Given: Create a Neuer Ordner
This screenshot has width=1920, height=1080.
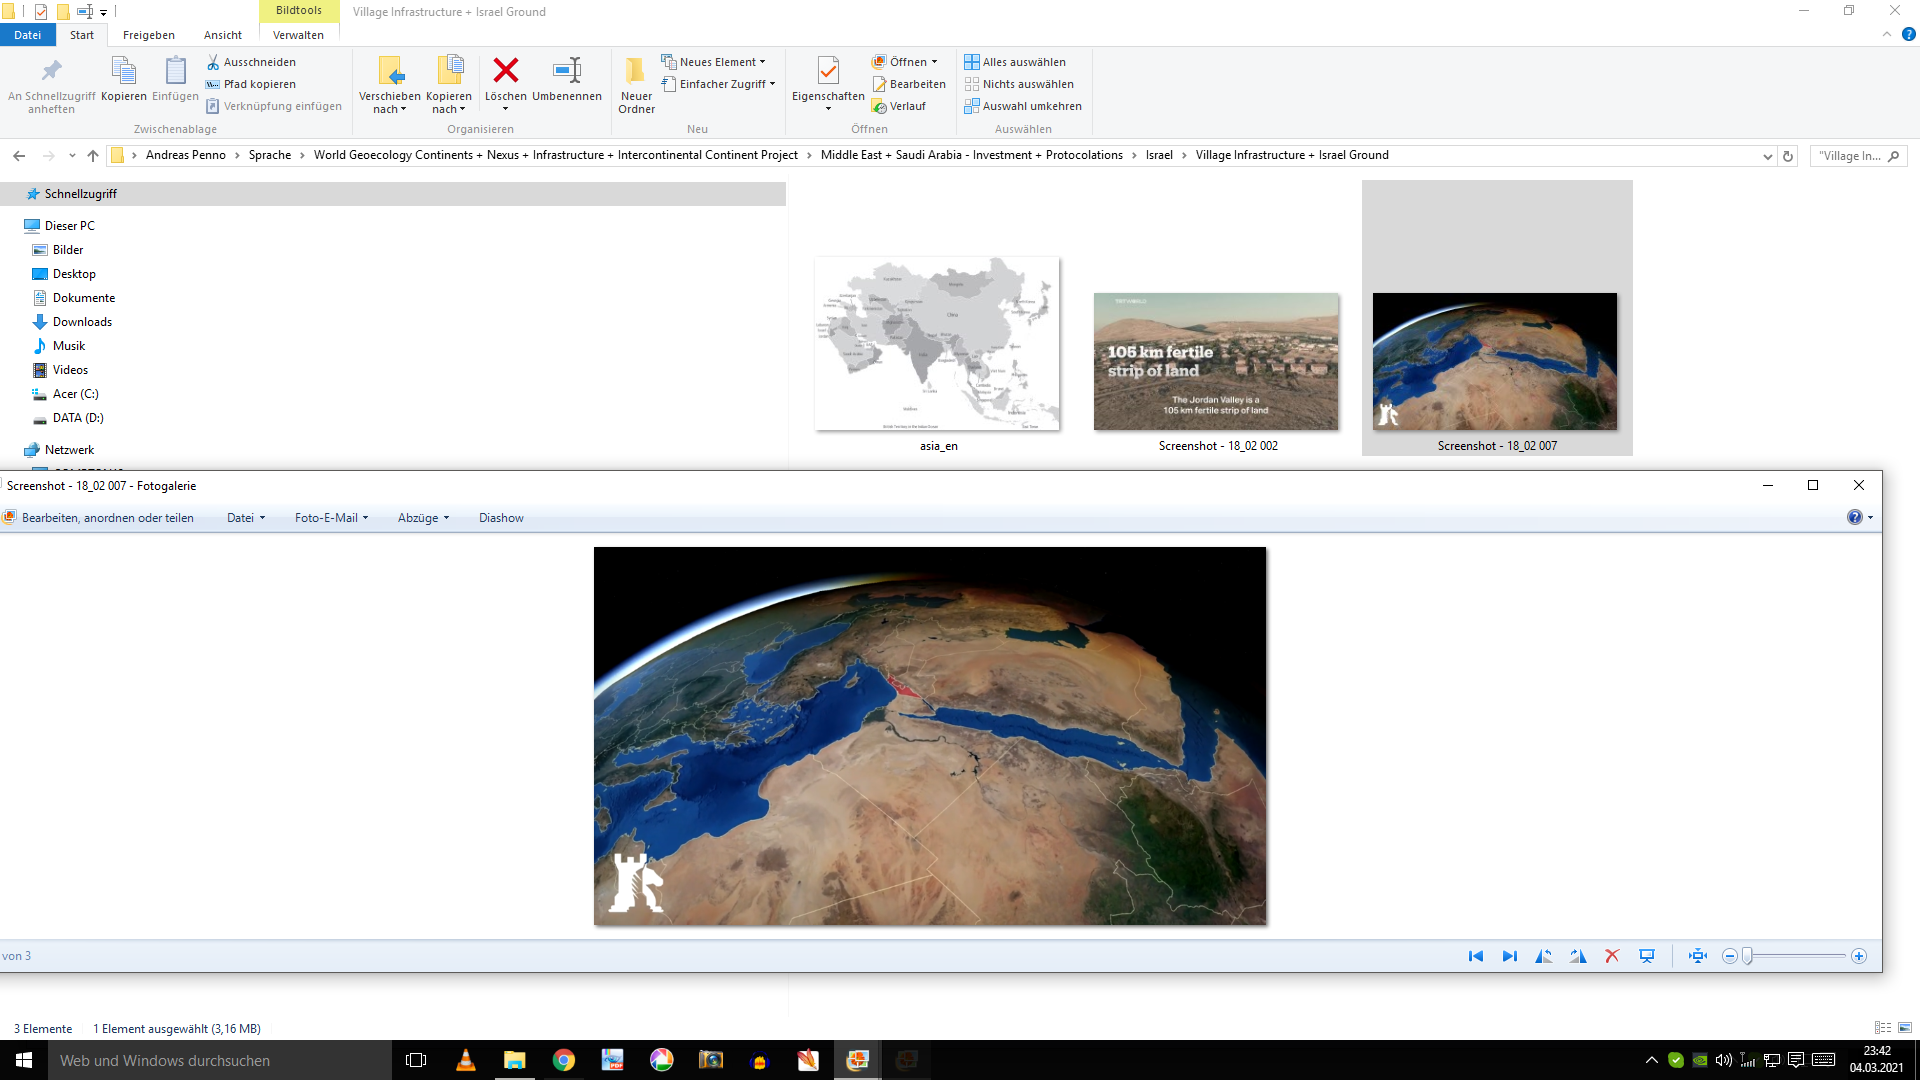Looking at the screenshot, I should coord(636,85).
